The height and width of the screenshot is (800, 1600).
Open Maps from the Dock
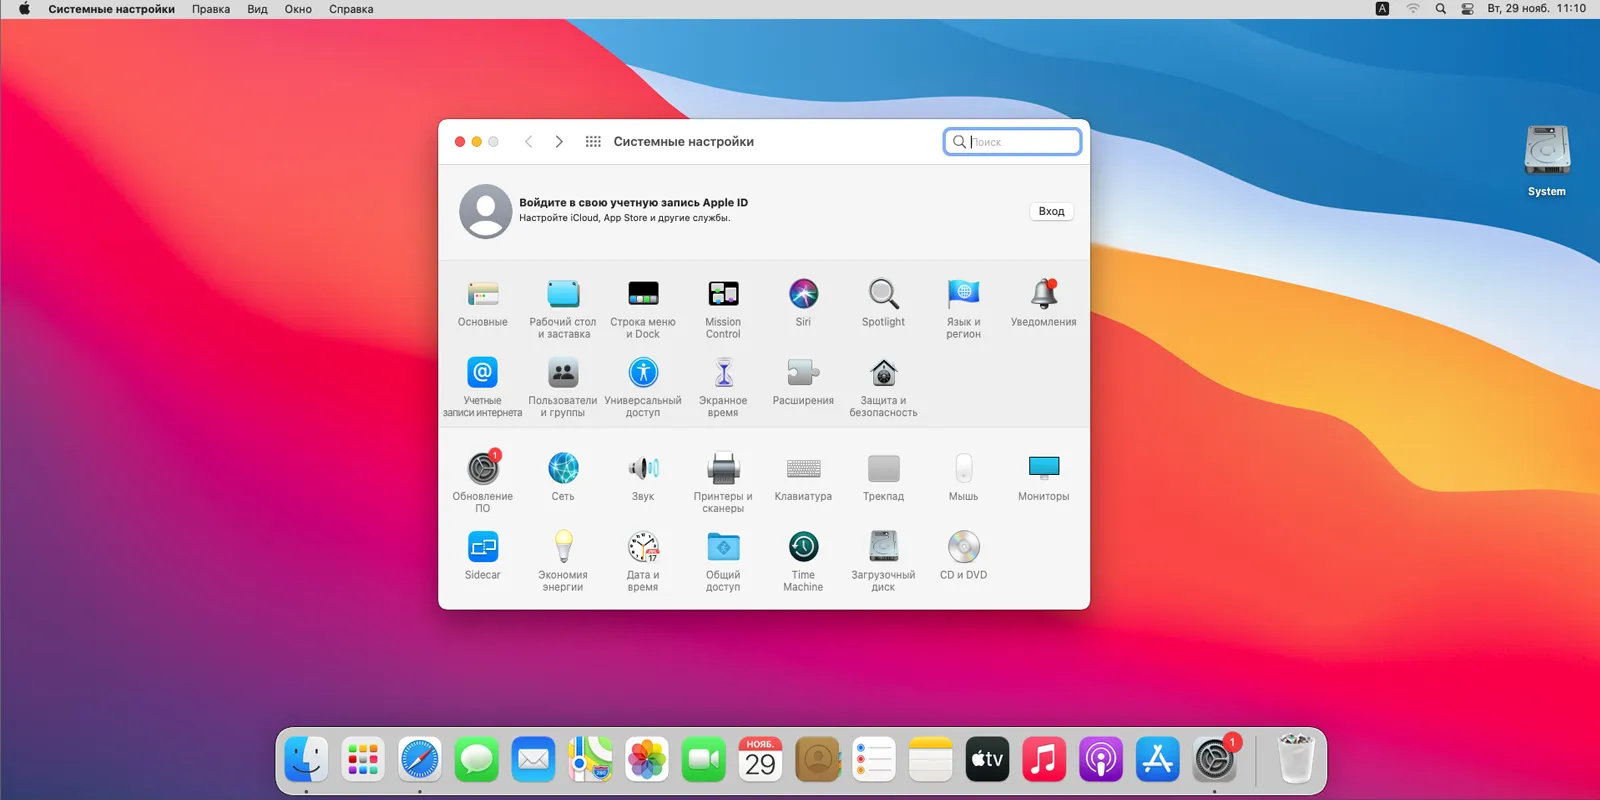click(590, 761)
